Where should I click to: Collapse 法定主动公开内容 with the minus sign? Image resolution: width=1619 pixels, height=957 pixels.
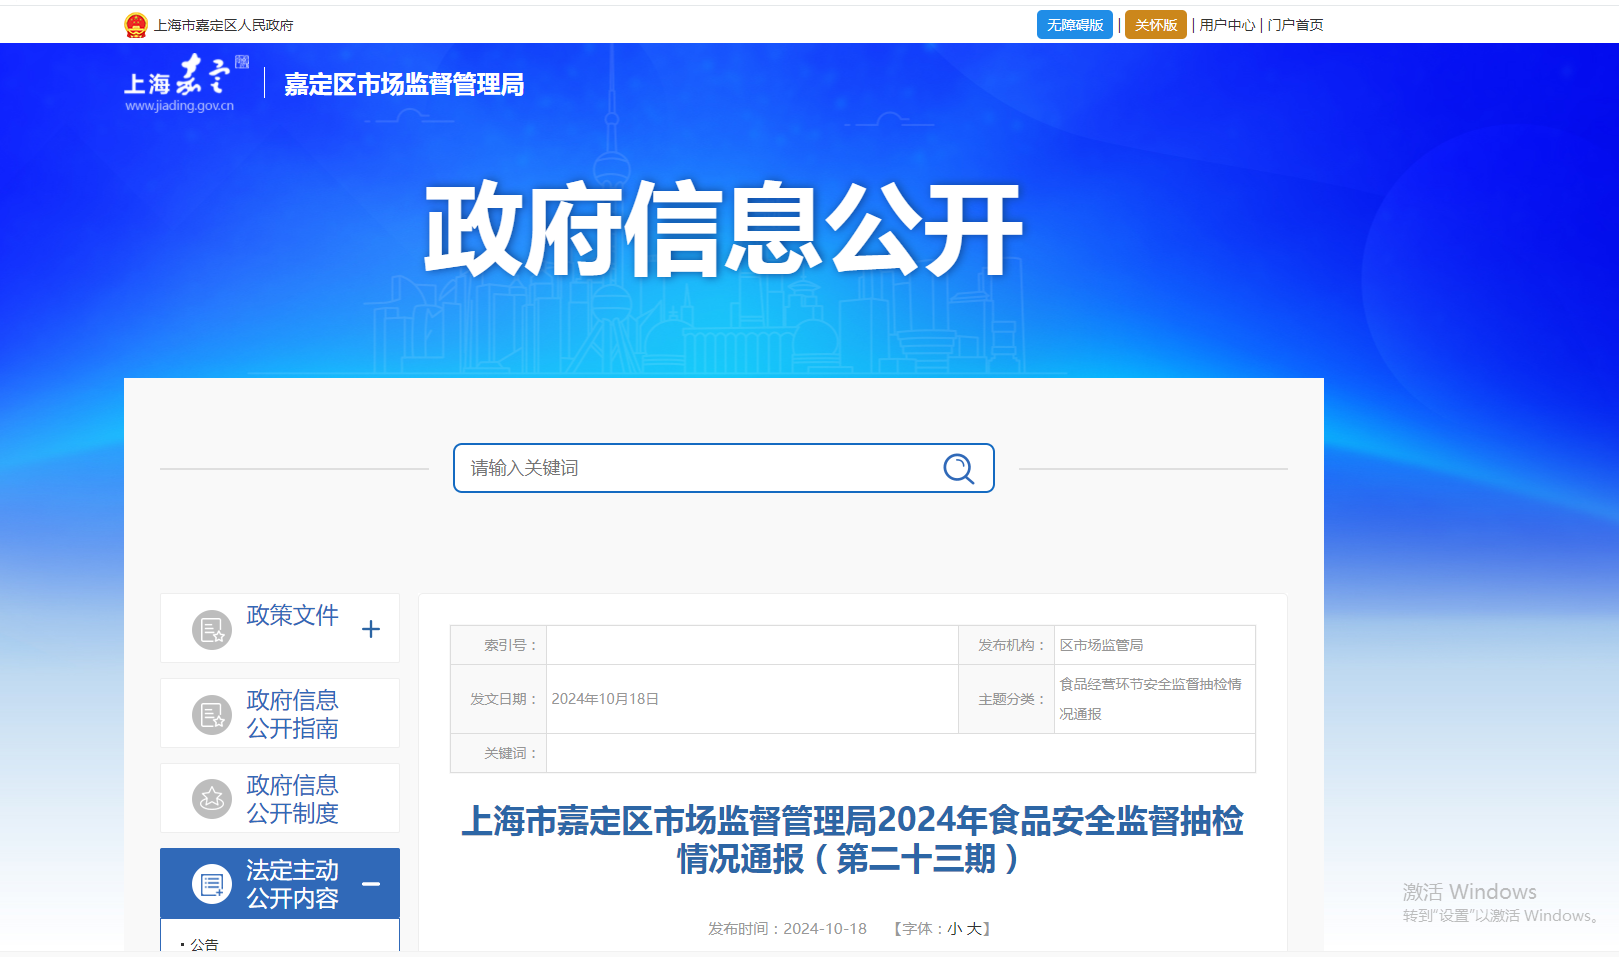pyautogui.click(x=371, y=884)
